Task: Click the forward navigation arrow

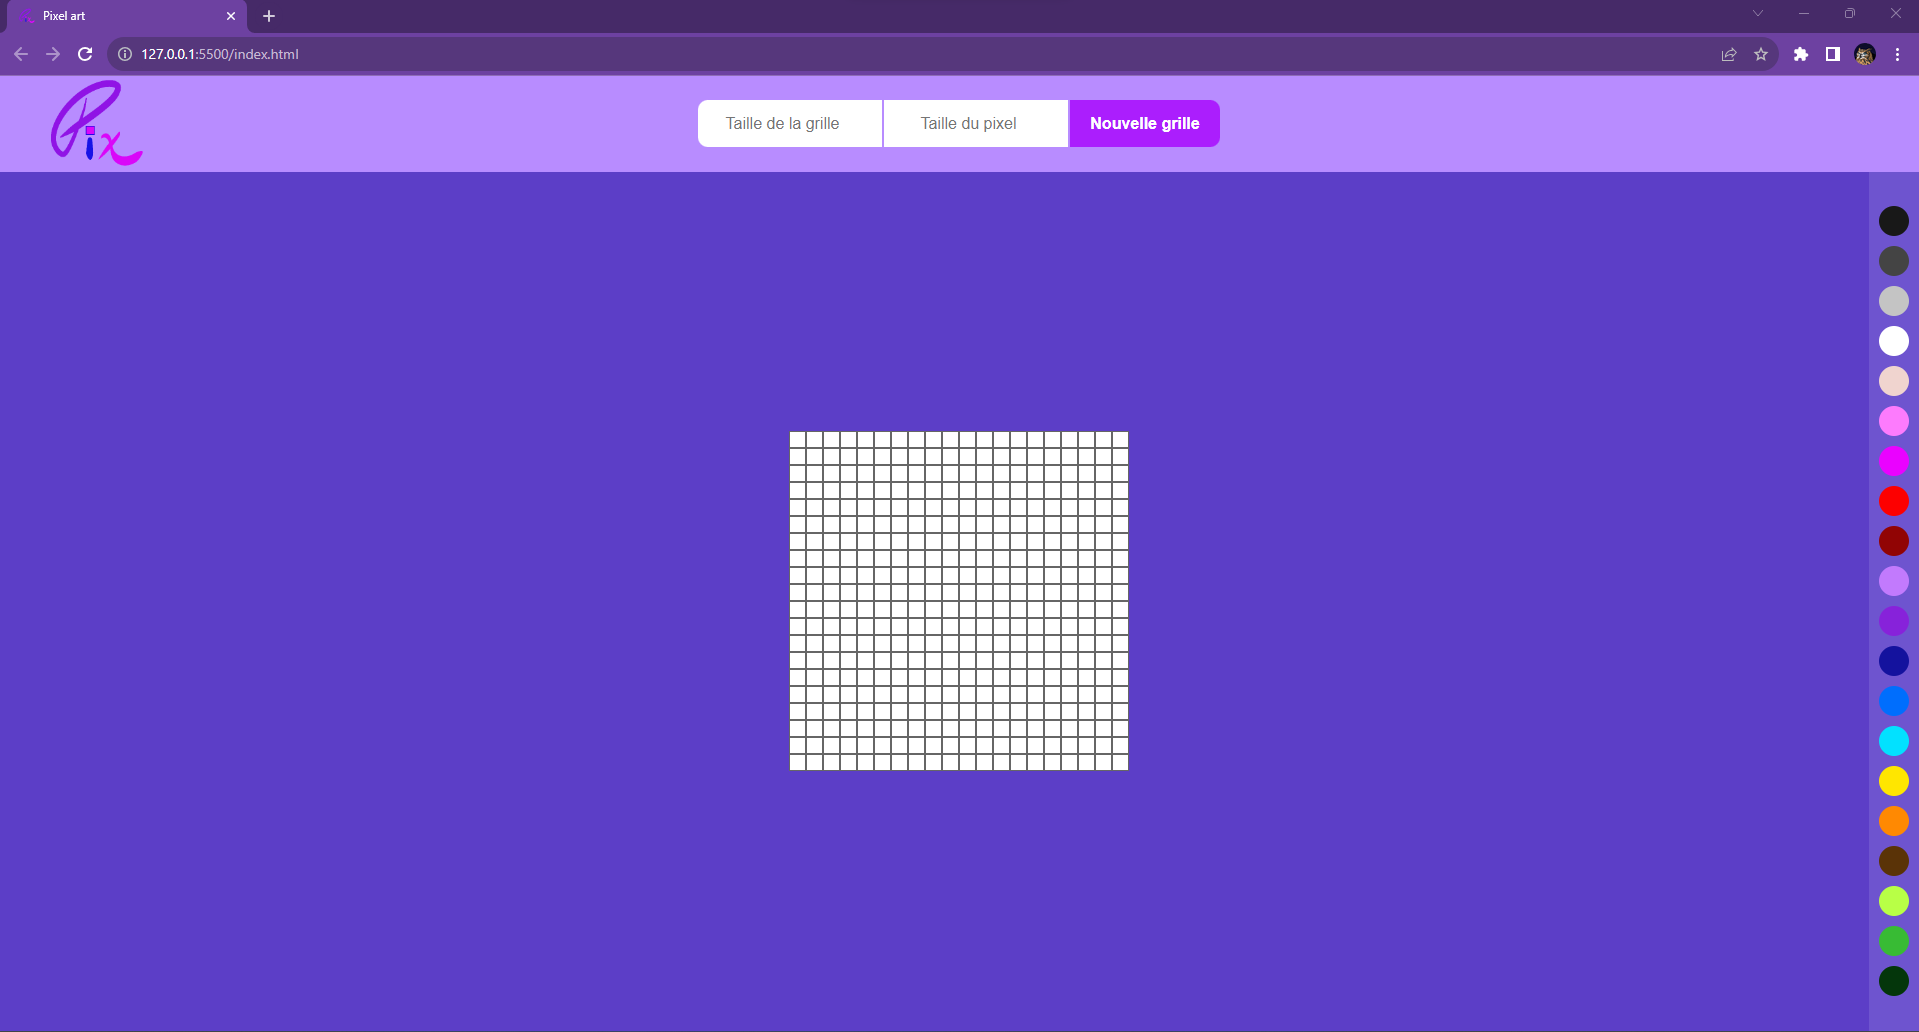Action: (53, 54)
